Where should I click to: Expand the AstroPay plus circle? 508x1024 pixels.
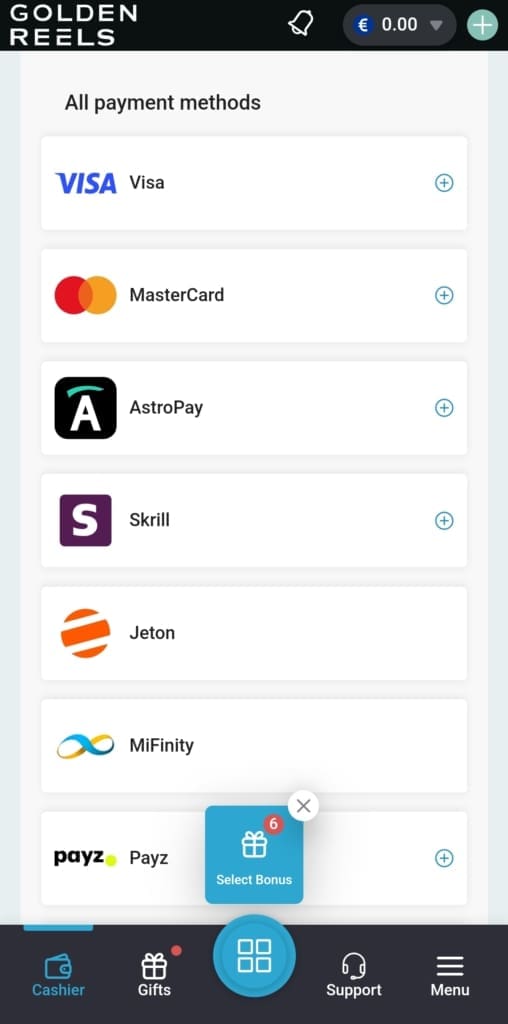point(444,408)
